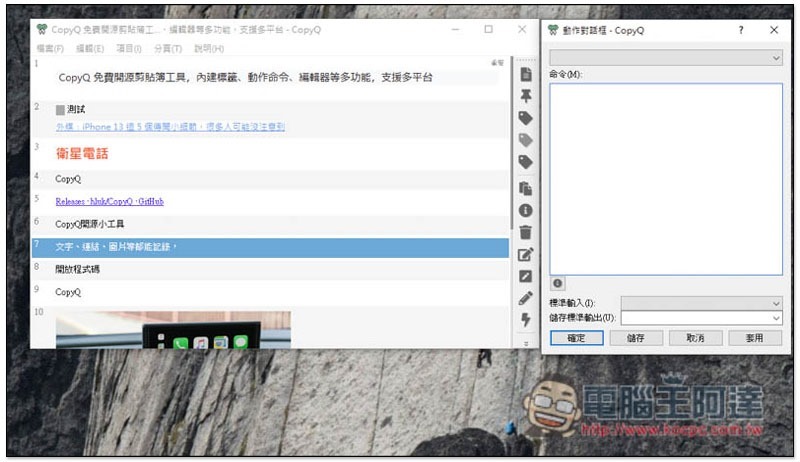
Task: Expand the toolbar overflow chevron at the bottom
Action: click(526, 344)
